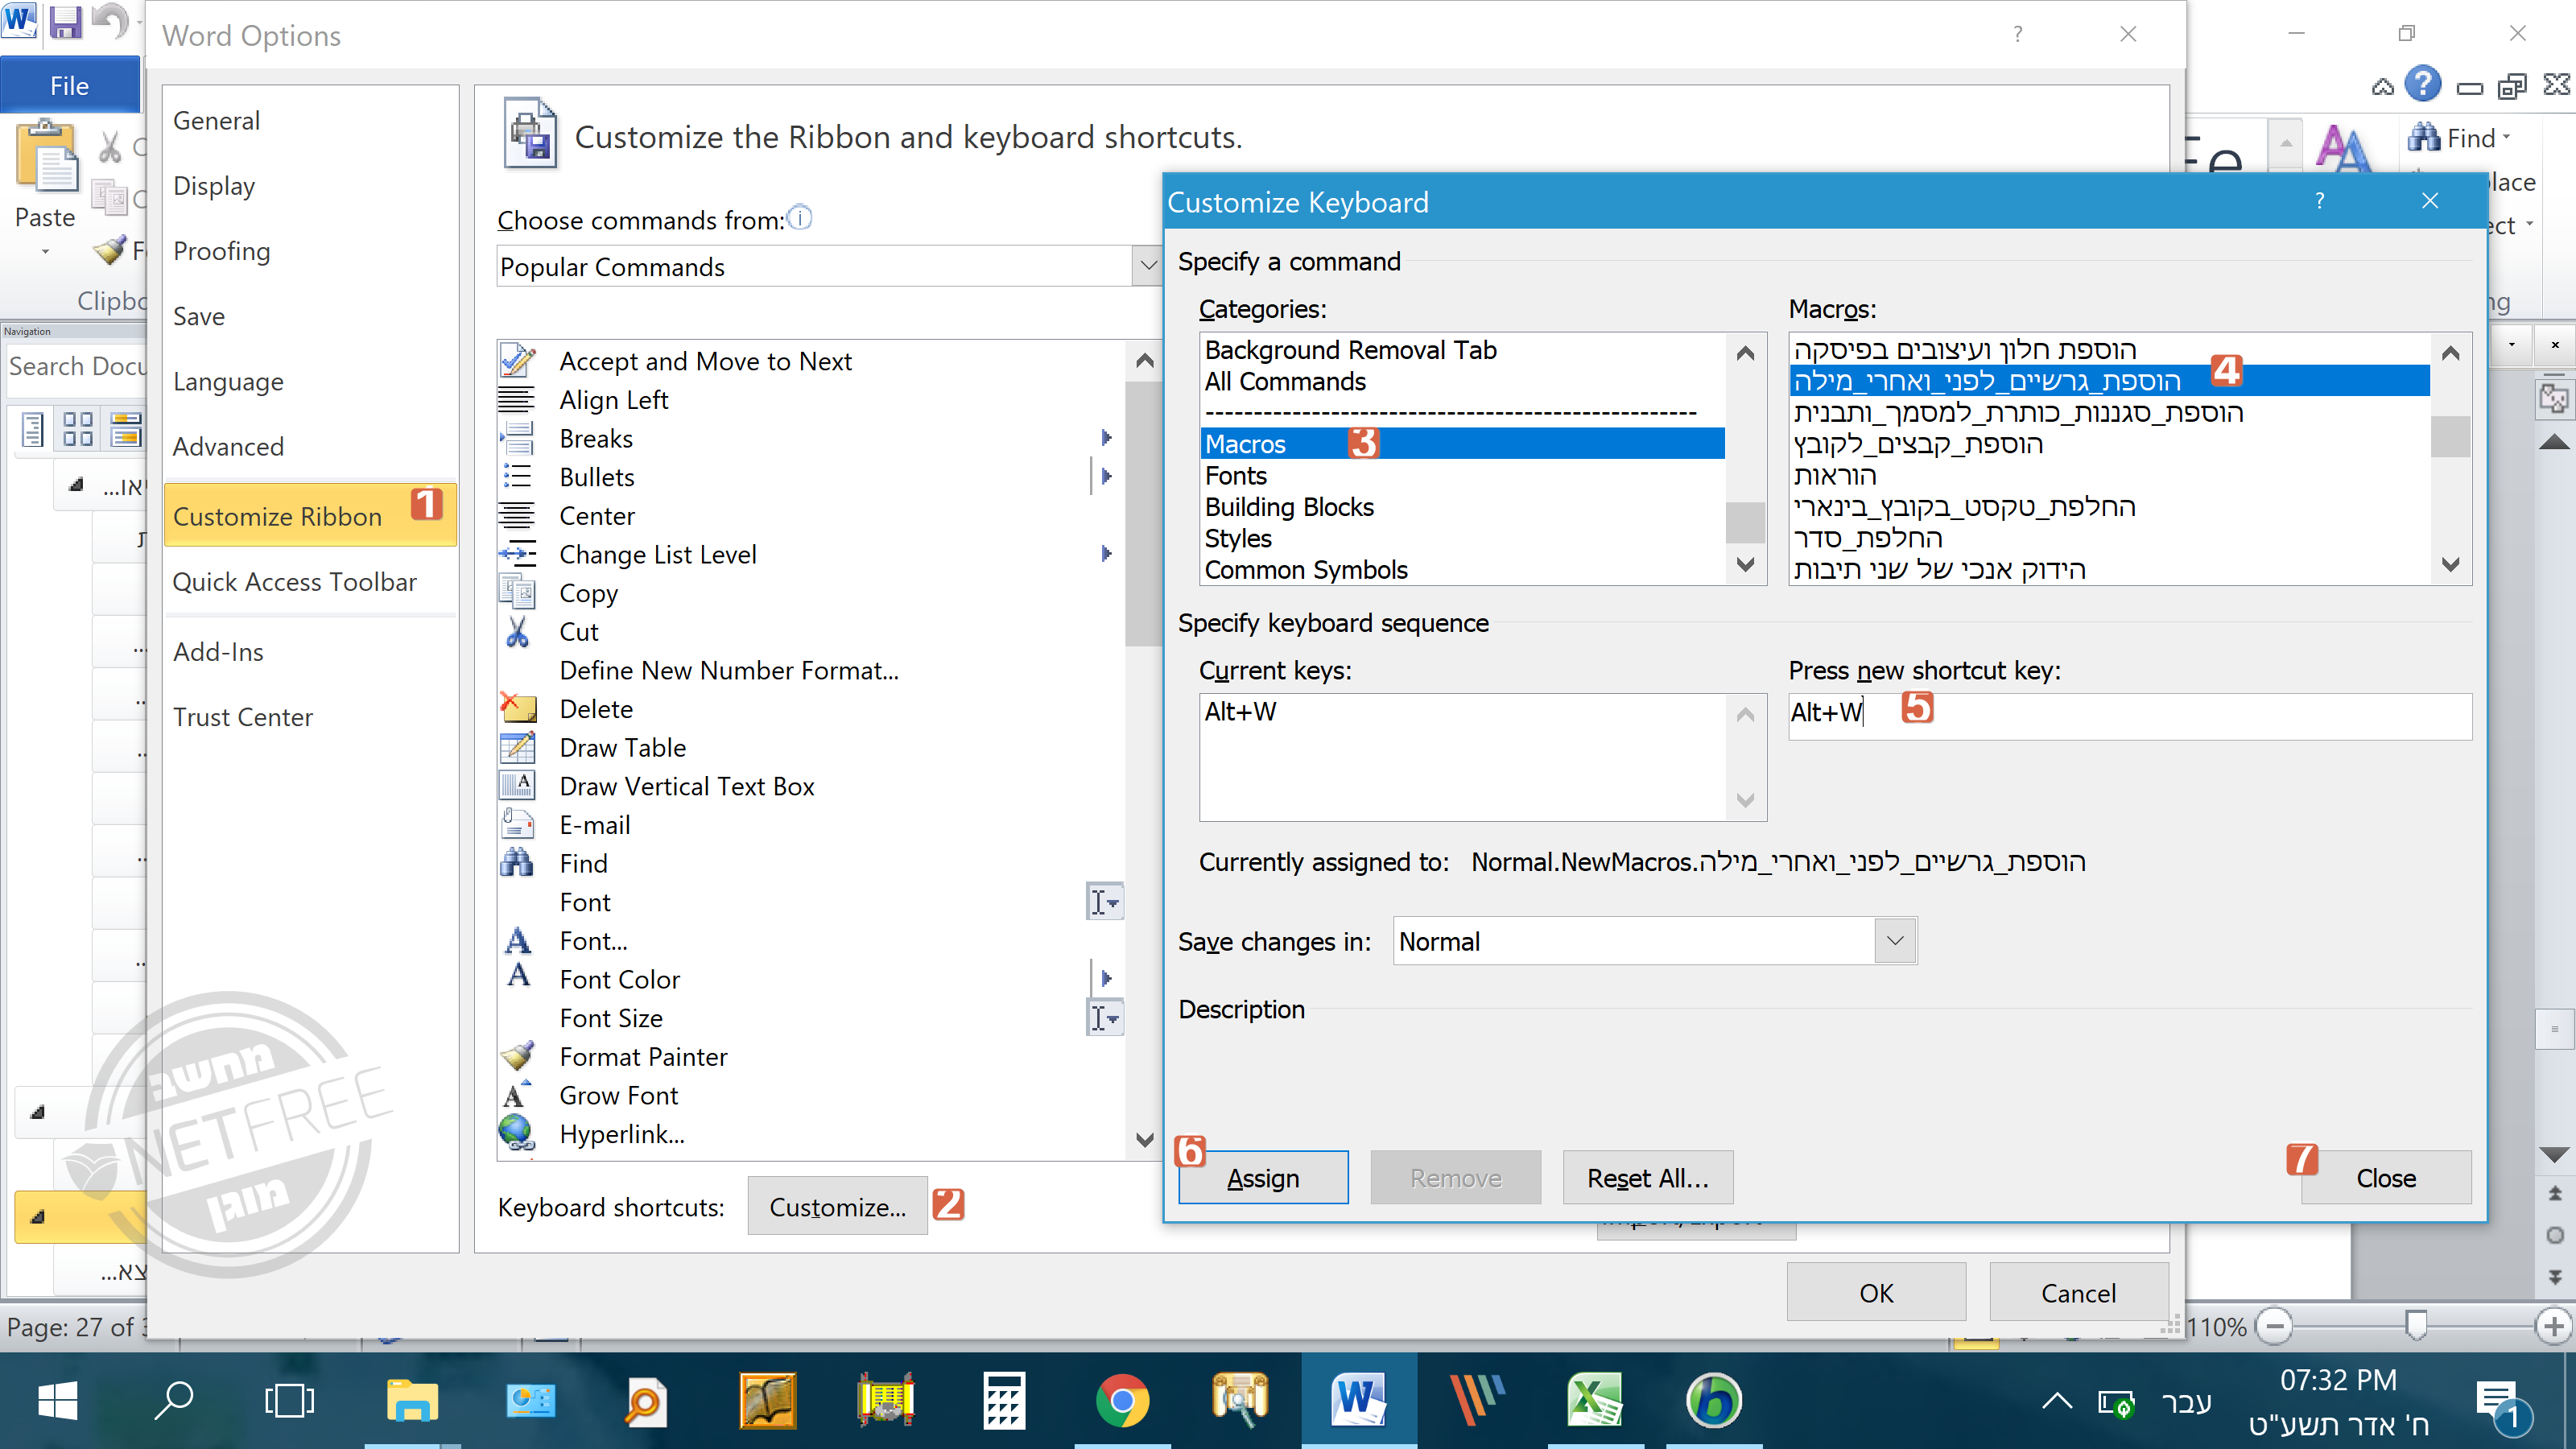The image size is (2576, 1449).
Task: Click keyboard shortcuts Customize button
Action: pyautogui.click(x=837, y=1207)
